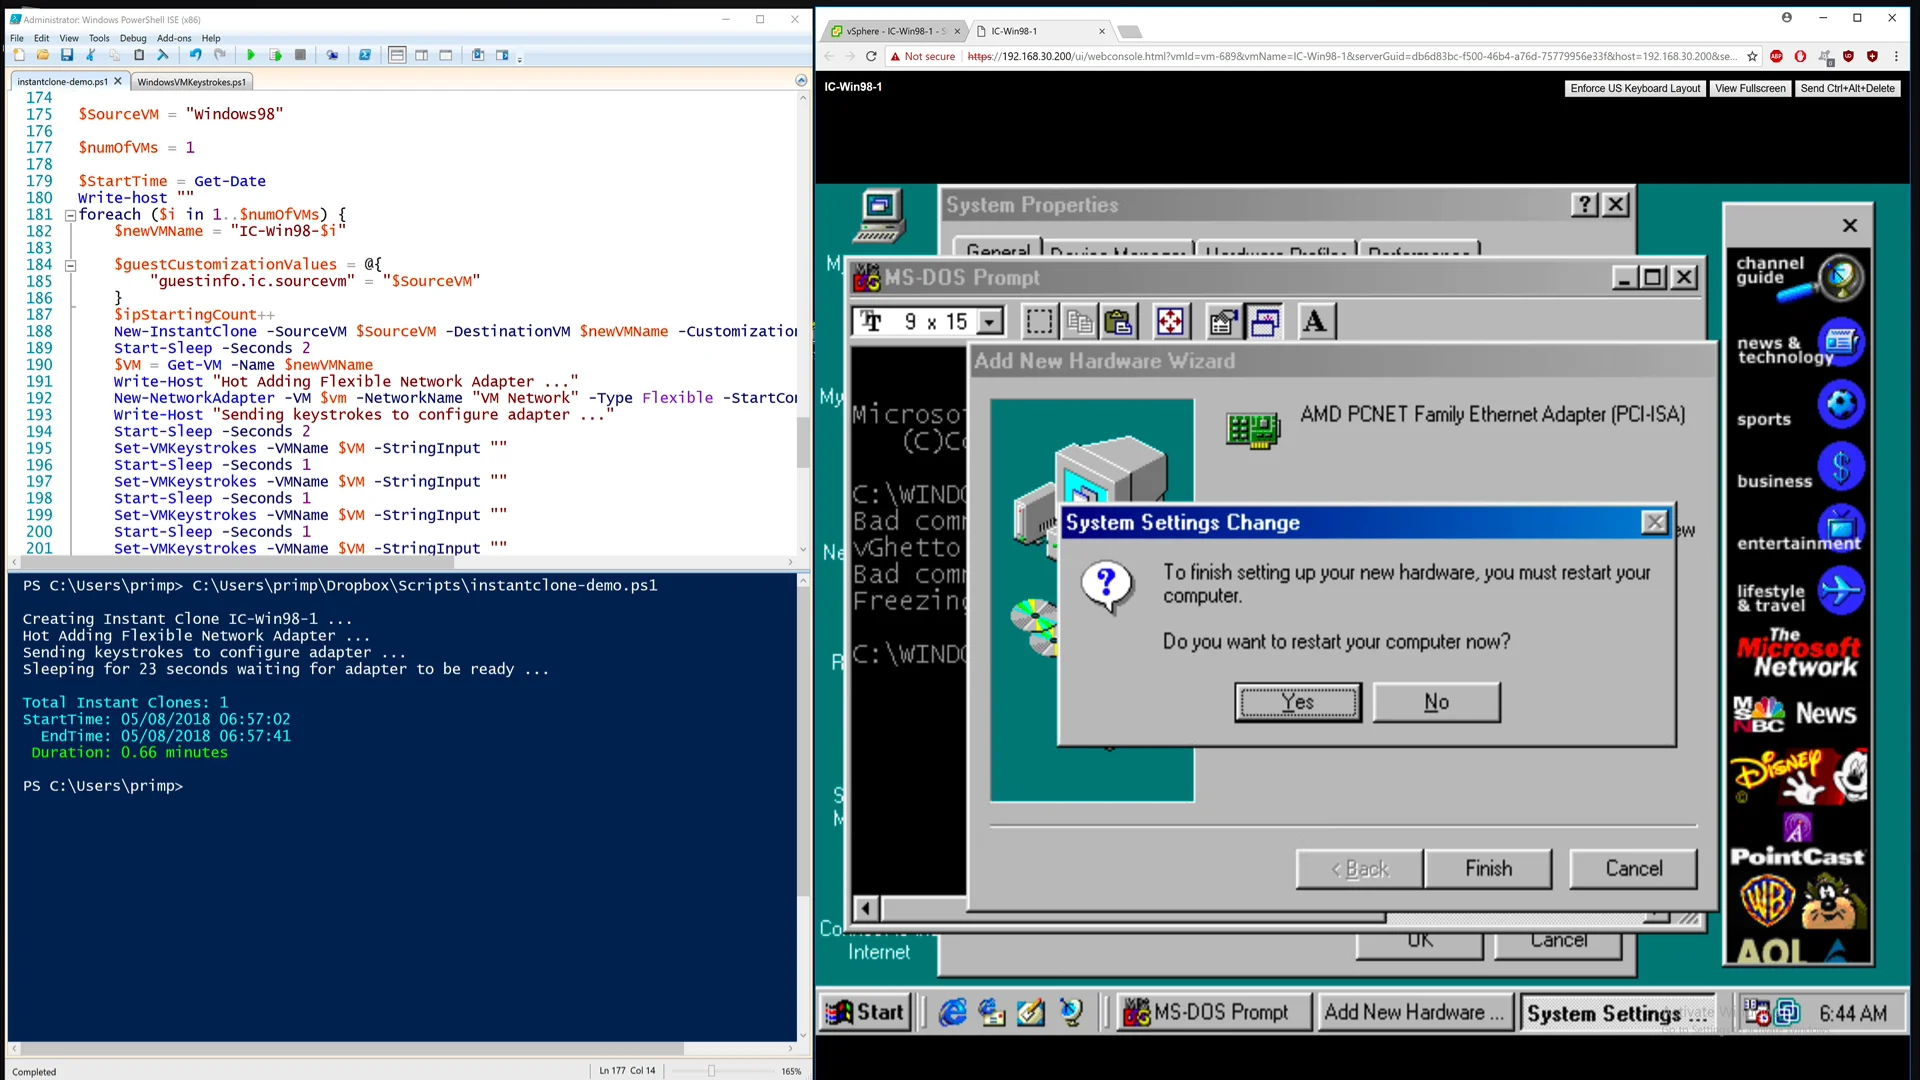Click the Undo arrow in ISE toolbar
Image resolution: width=1920 pixels, height=1080 pixels.
point(195,55)
